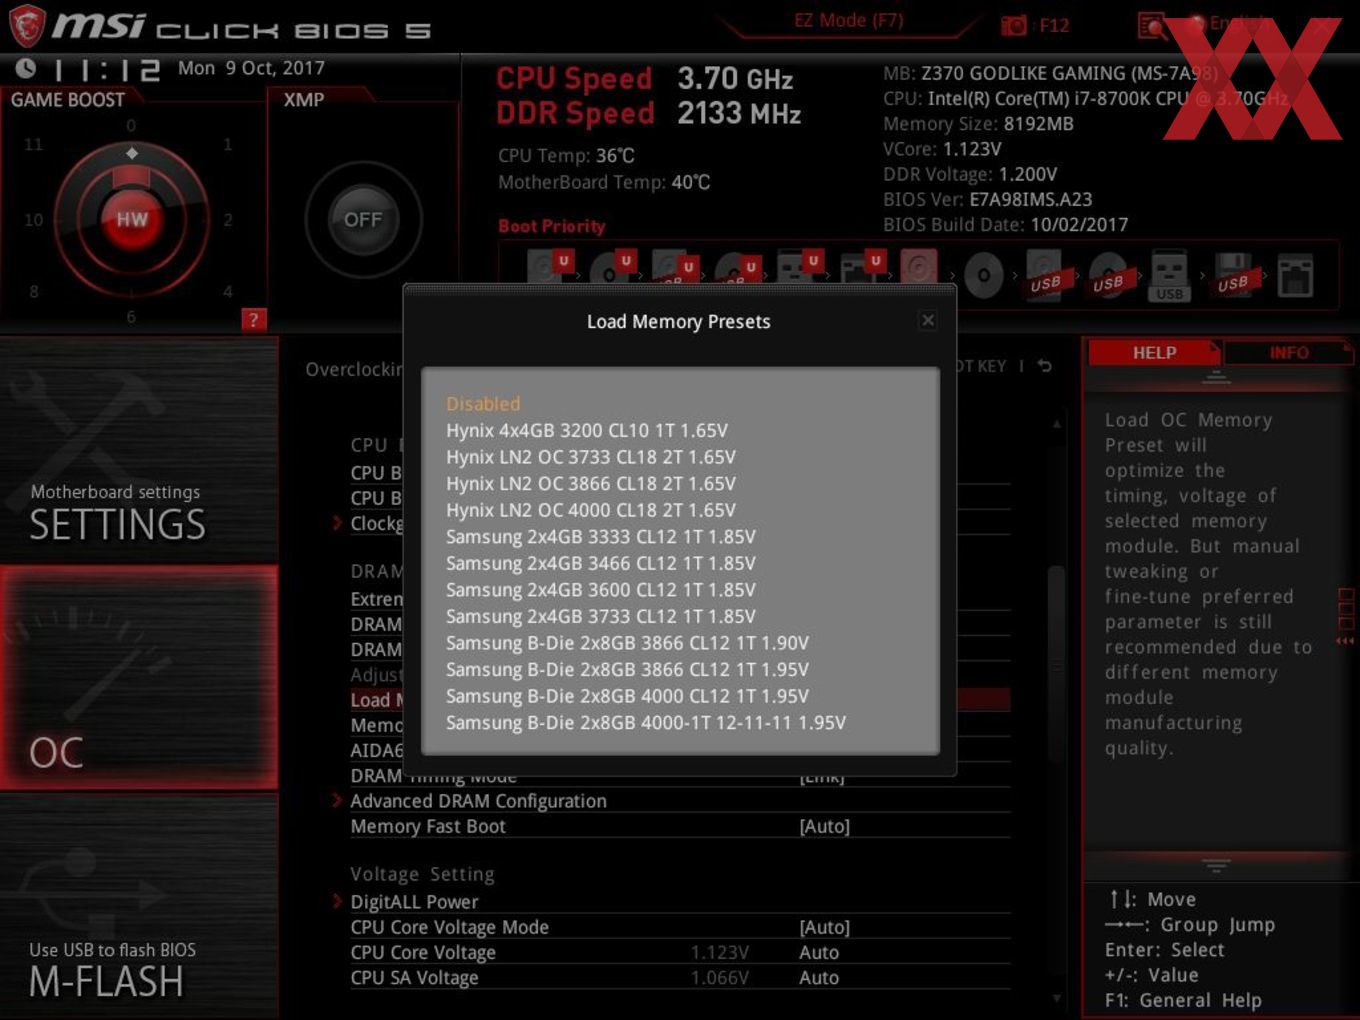The image size is (1360, 1020).
Task: Click the back arrow next to HOT KEY
Action: pyautogui.click(x=1045, y=366)
